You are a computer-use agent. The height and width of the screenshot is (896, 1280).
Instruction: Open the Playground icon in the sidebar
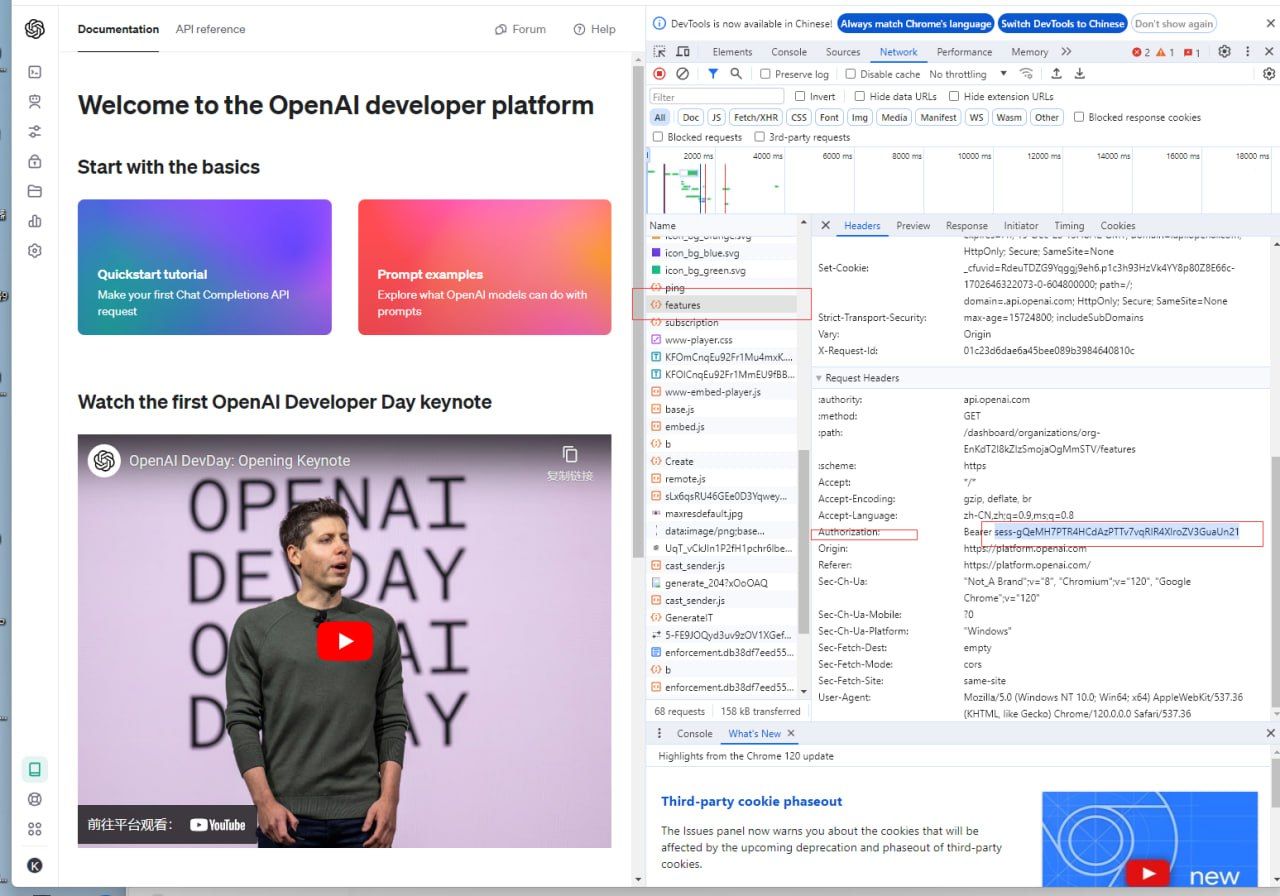35,72
